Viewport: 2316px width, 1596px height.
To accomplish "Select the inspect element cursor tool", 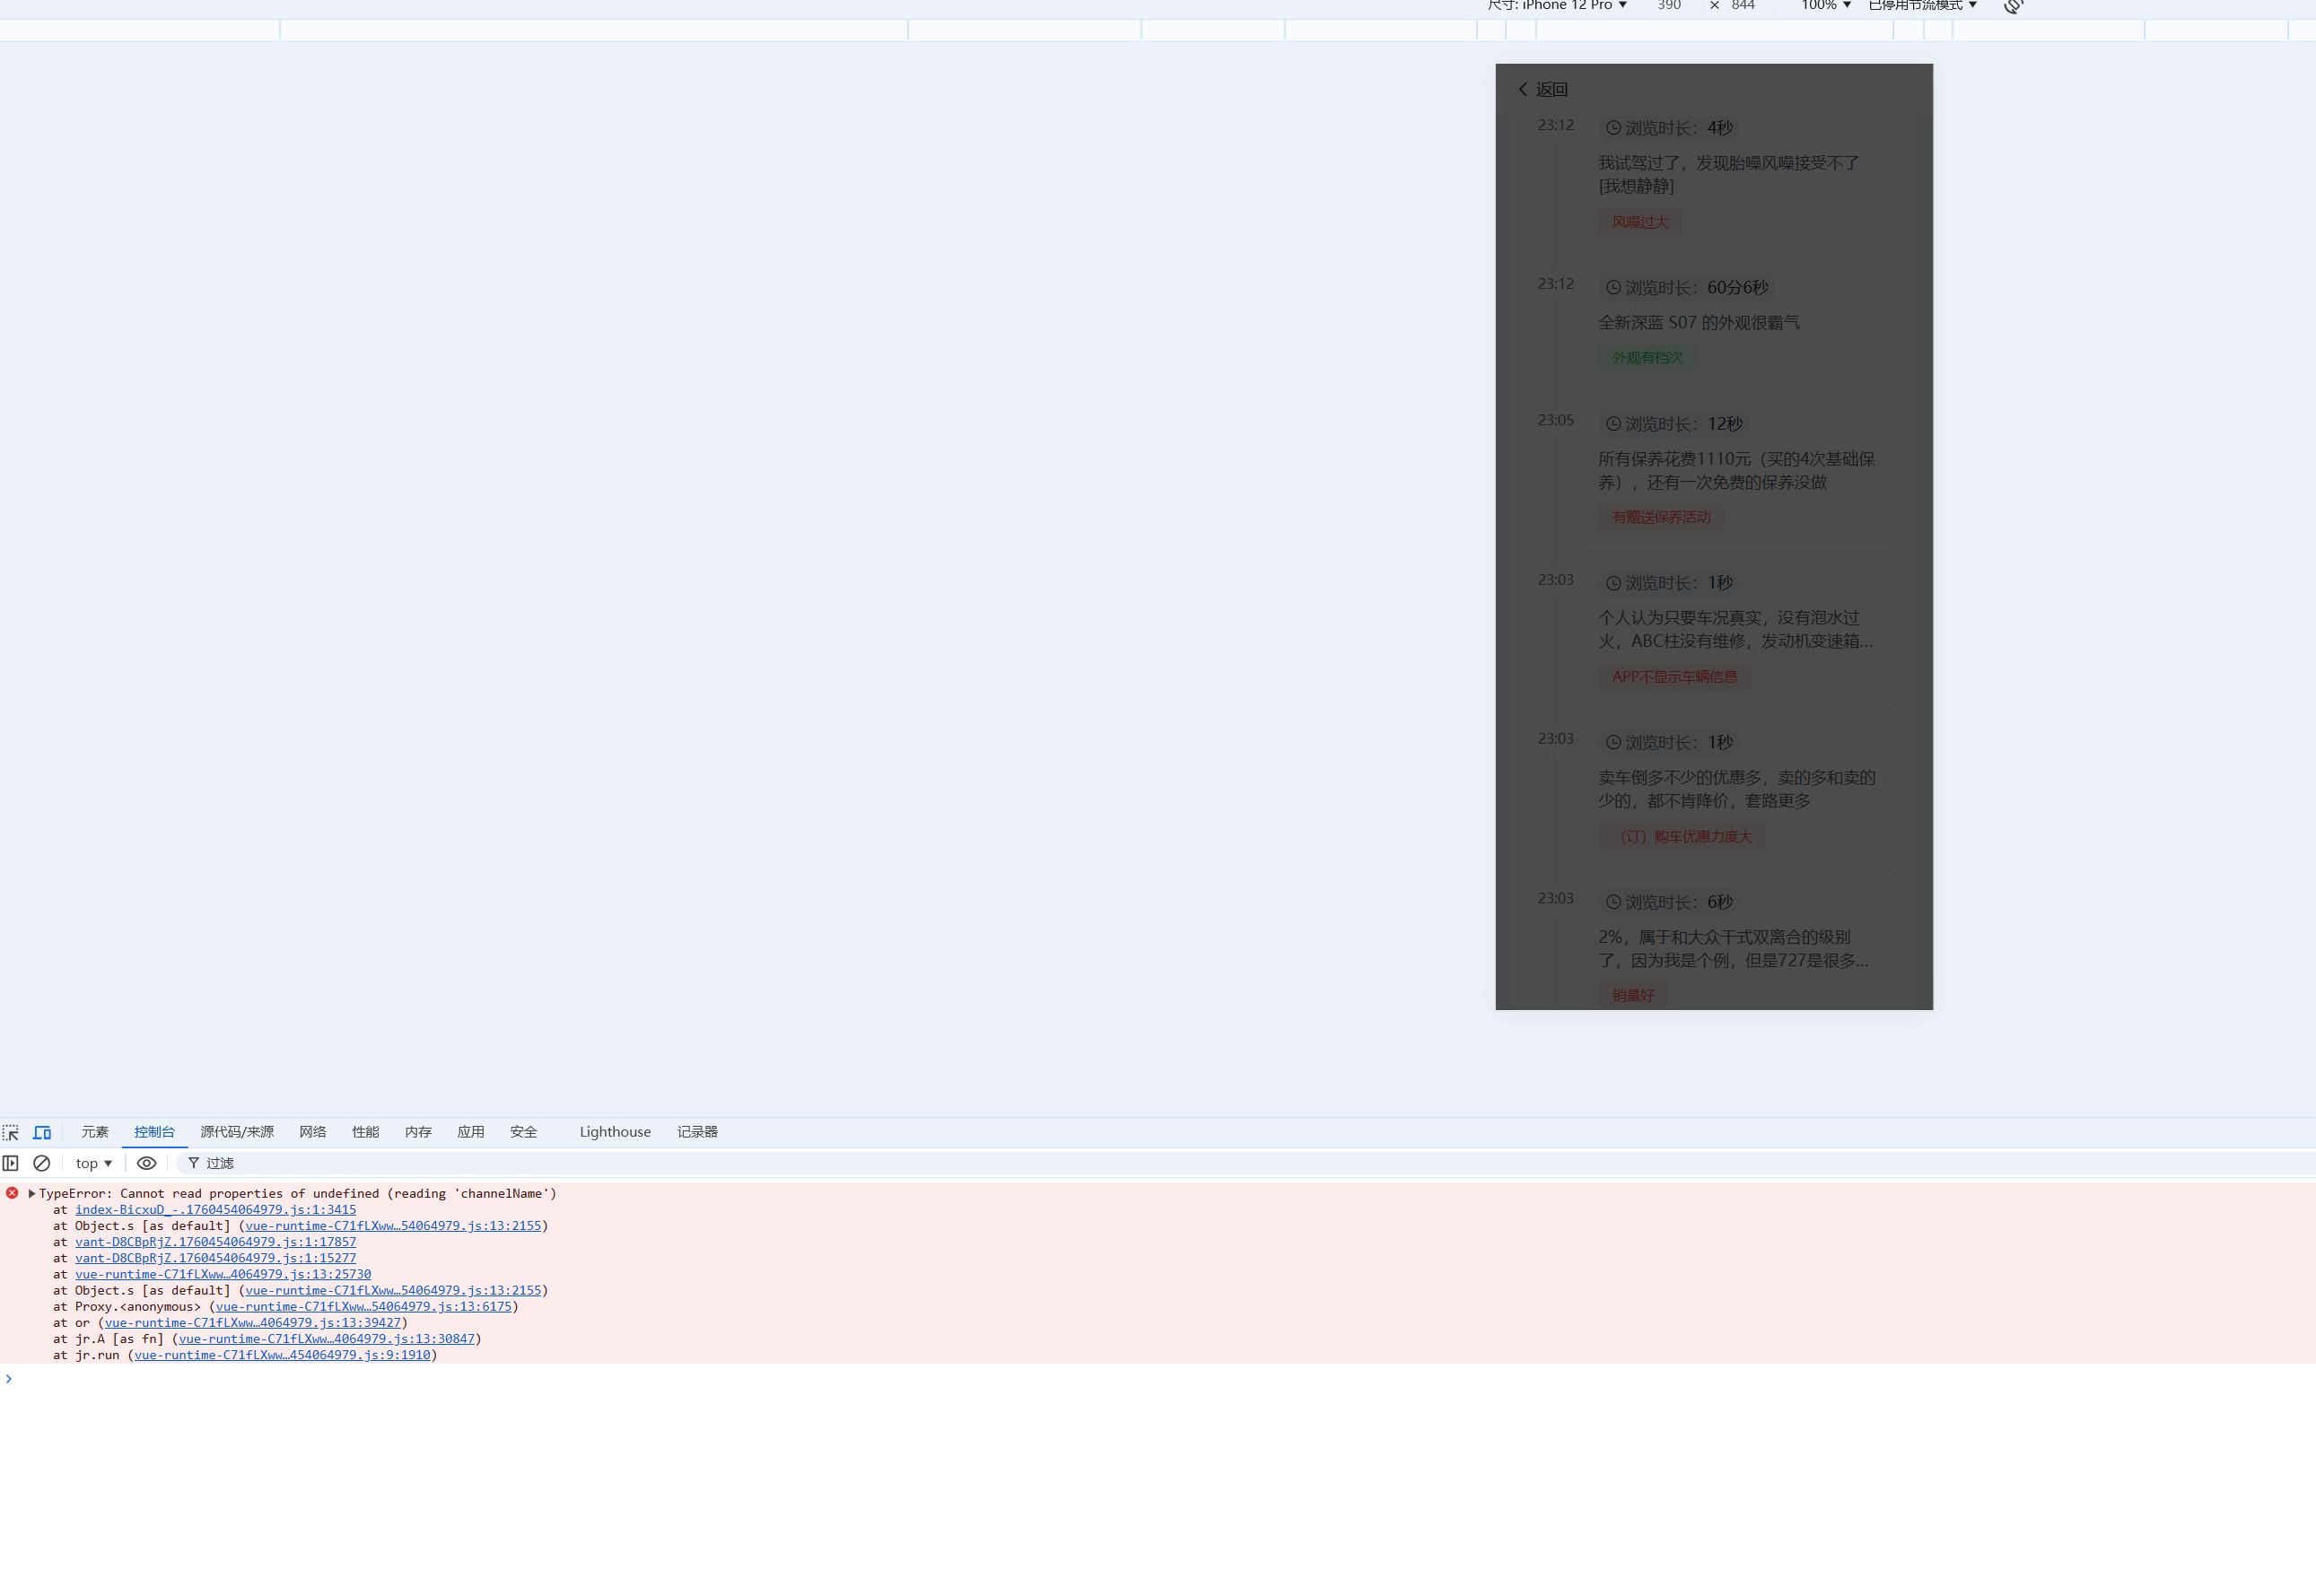I will 11,1131.
